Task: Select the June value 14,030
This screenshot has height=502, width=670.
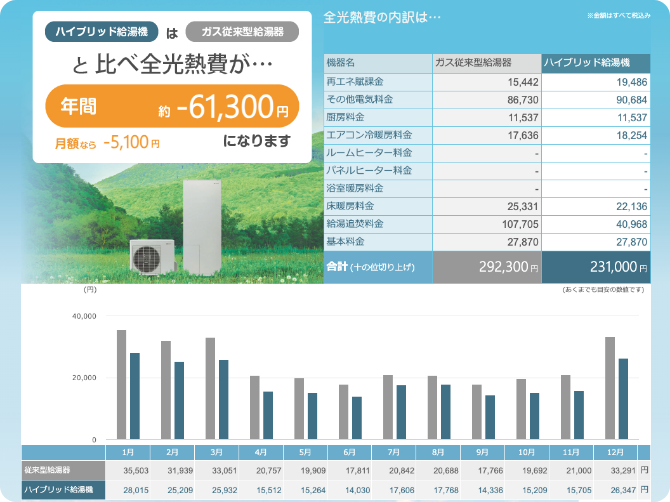Action: (x=357, y=490)
